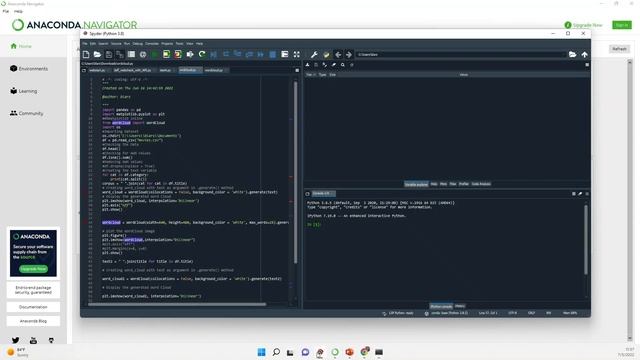
Task: Open File Explorer on taskbar
Action: [290, 352]
